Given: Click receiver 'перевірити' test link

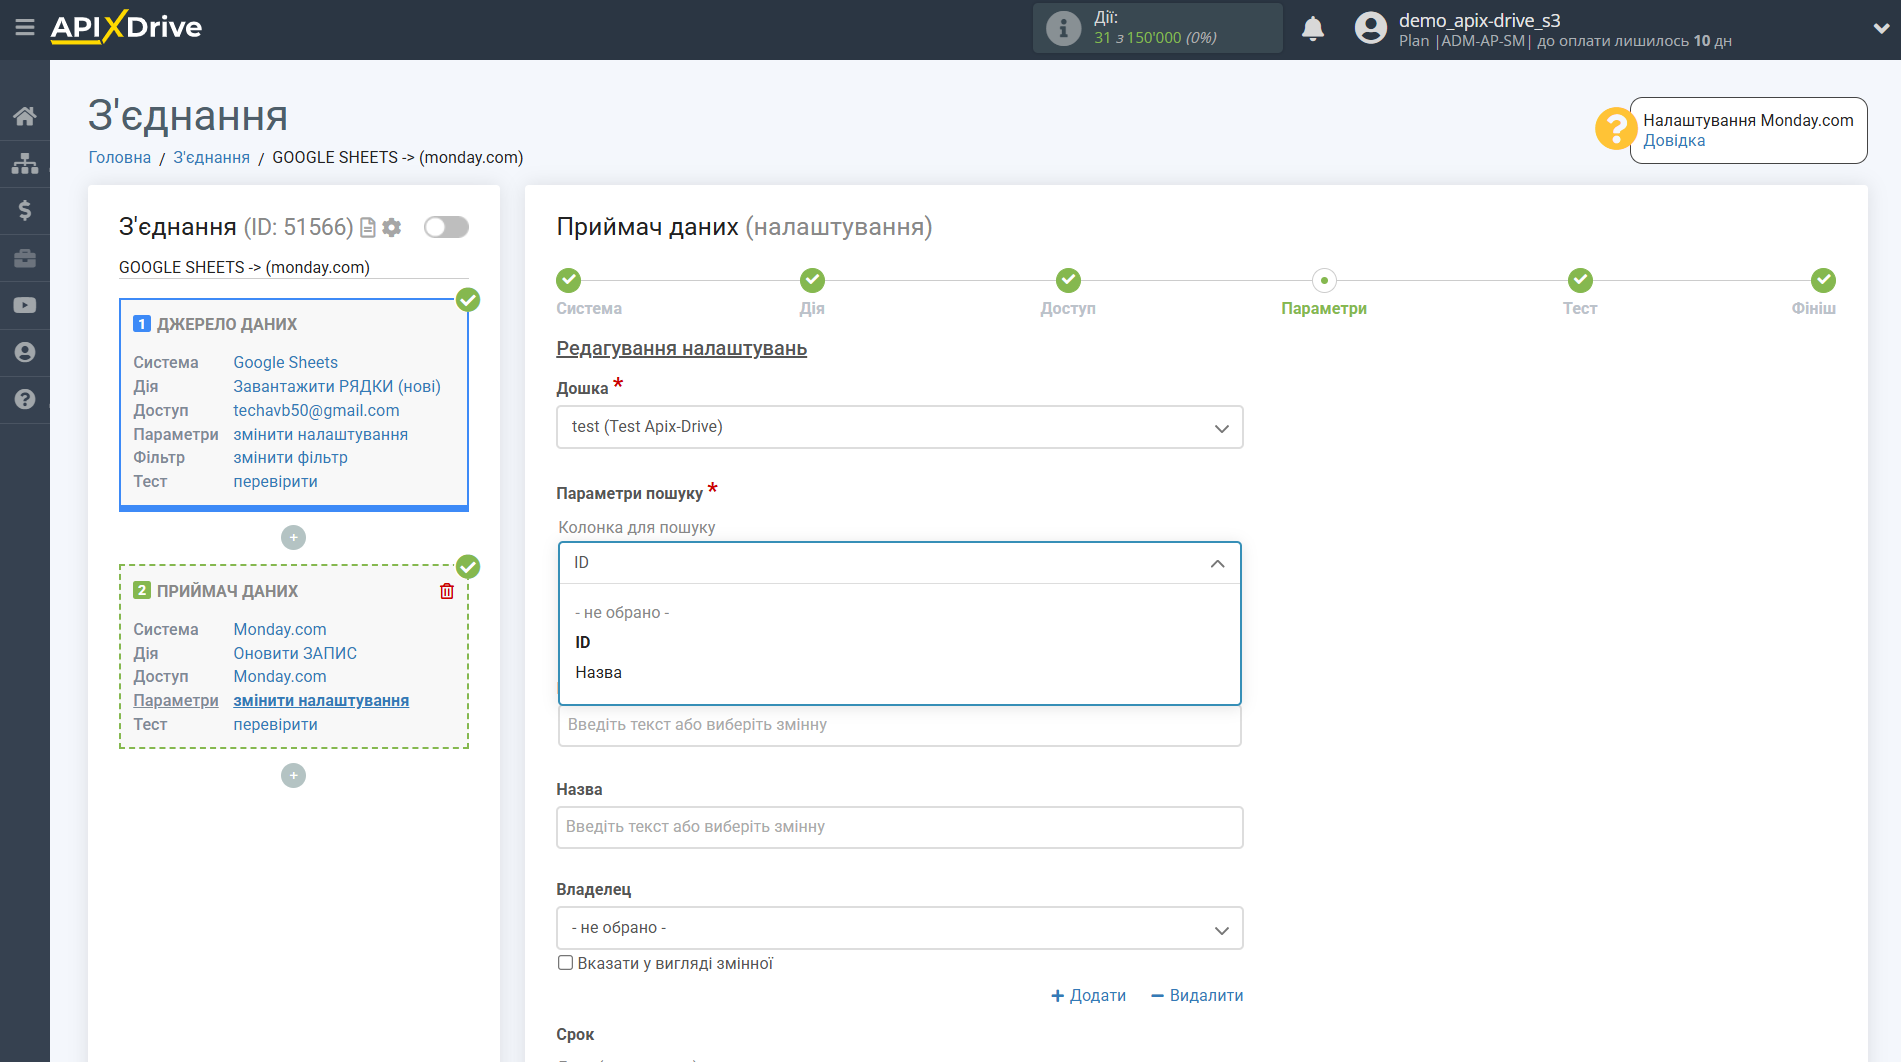Looking at the screenshot, I should (x=276, y=724).
